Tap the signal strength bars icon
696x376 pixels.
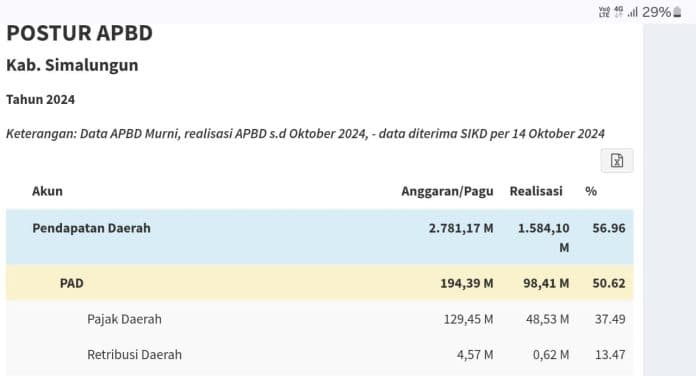click(633, 12)
